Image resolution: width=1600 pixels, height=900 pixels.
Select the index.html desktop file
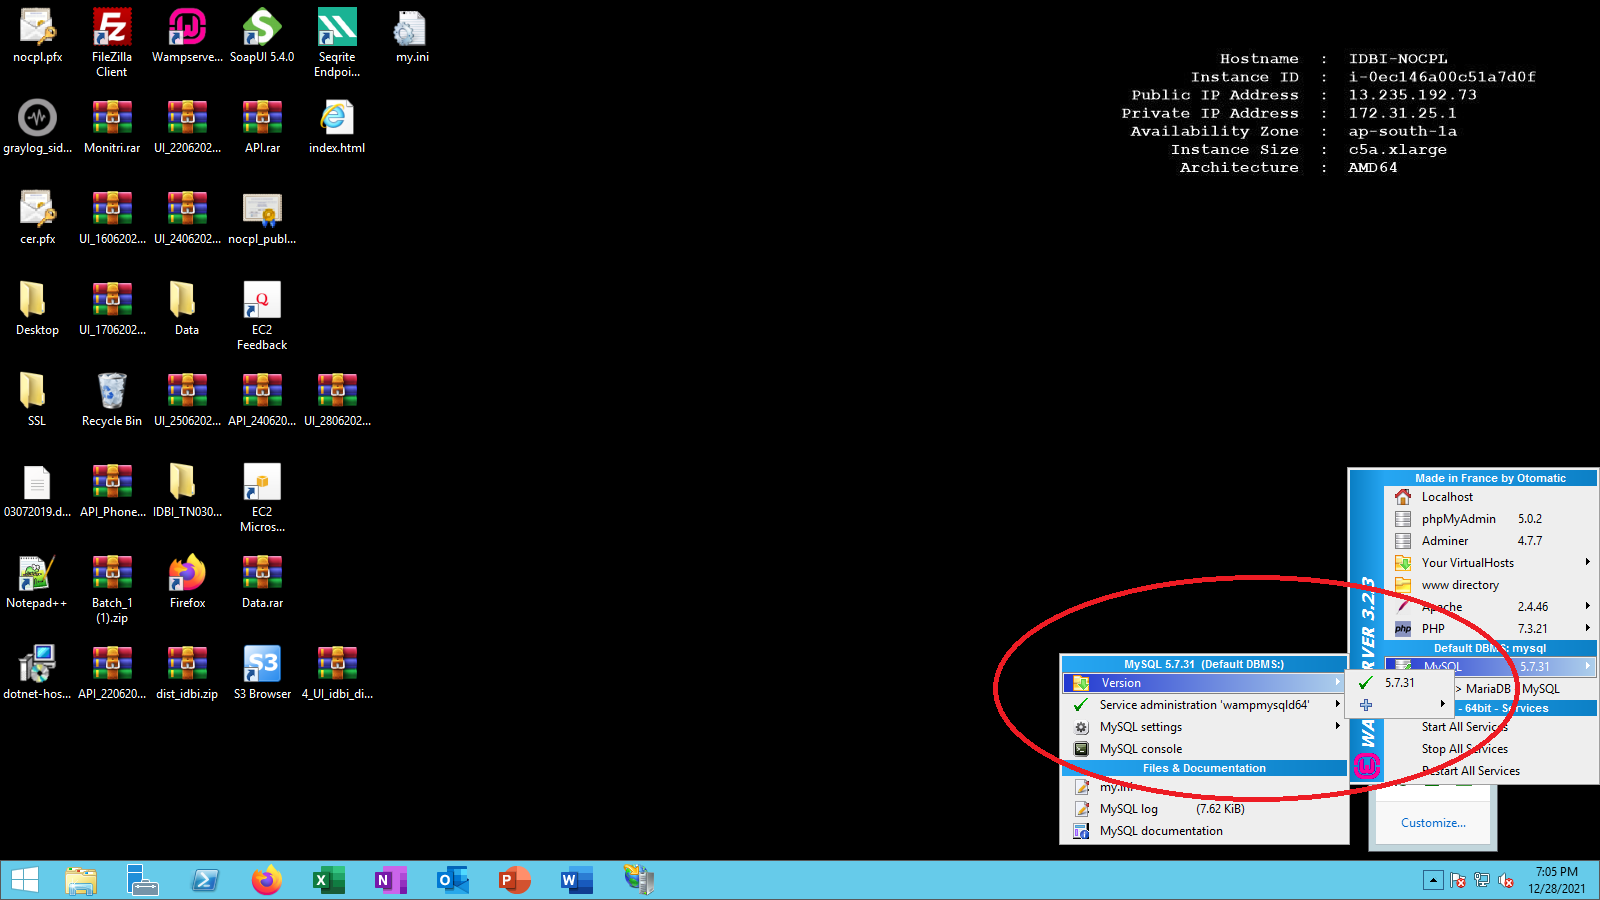(x=337, y=127)
